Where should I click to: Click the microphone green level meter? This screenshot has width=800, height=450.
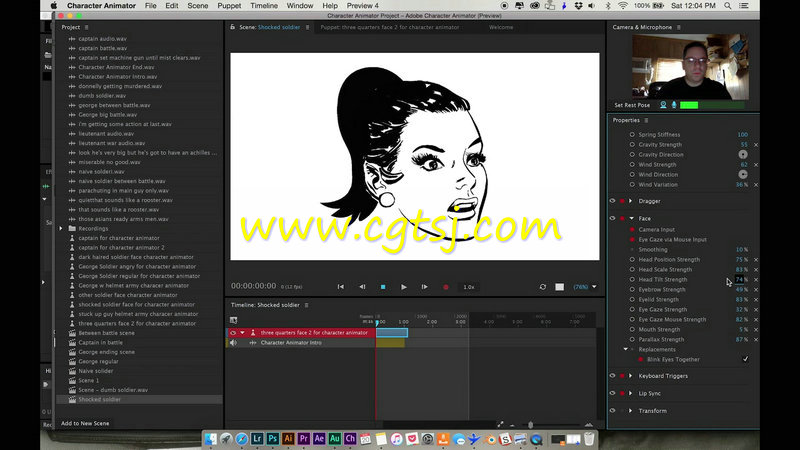tap(712, 105)
